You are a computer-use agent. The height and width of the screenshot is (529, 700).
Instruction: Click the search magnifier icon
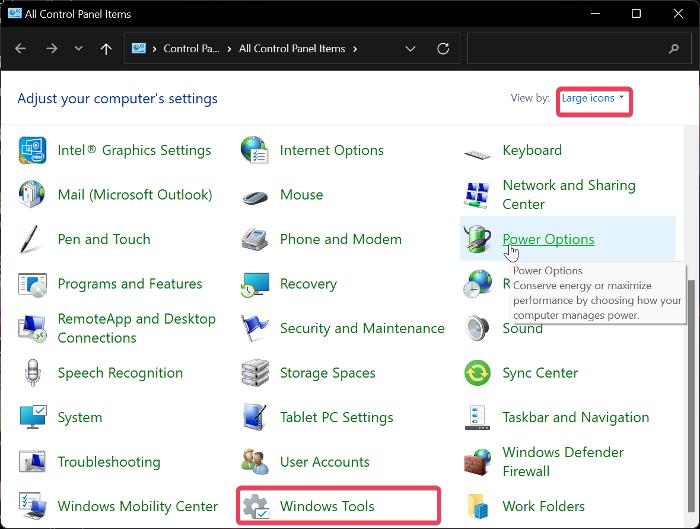click(674, 49)
